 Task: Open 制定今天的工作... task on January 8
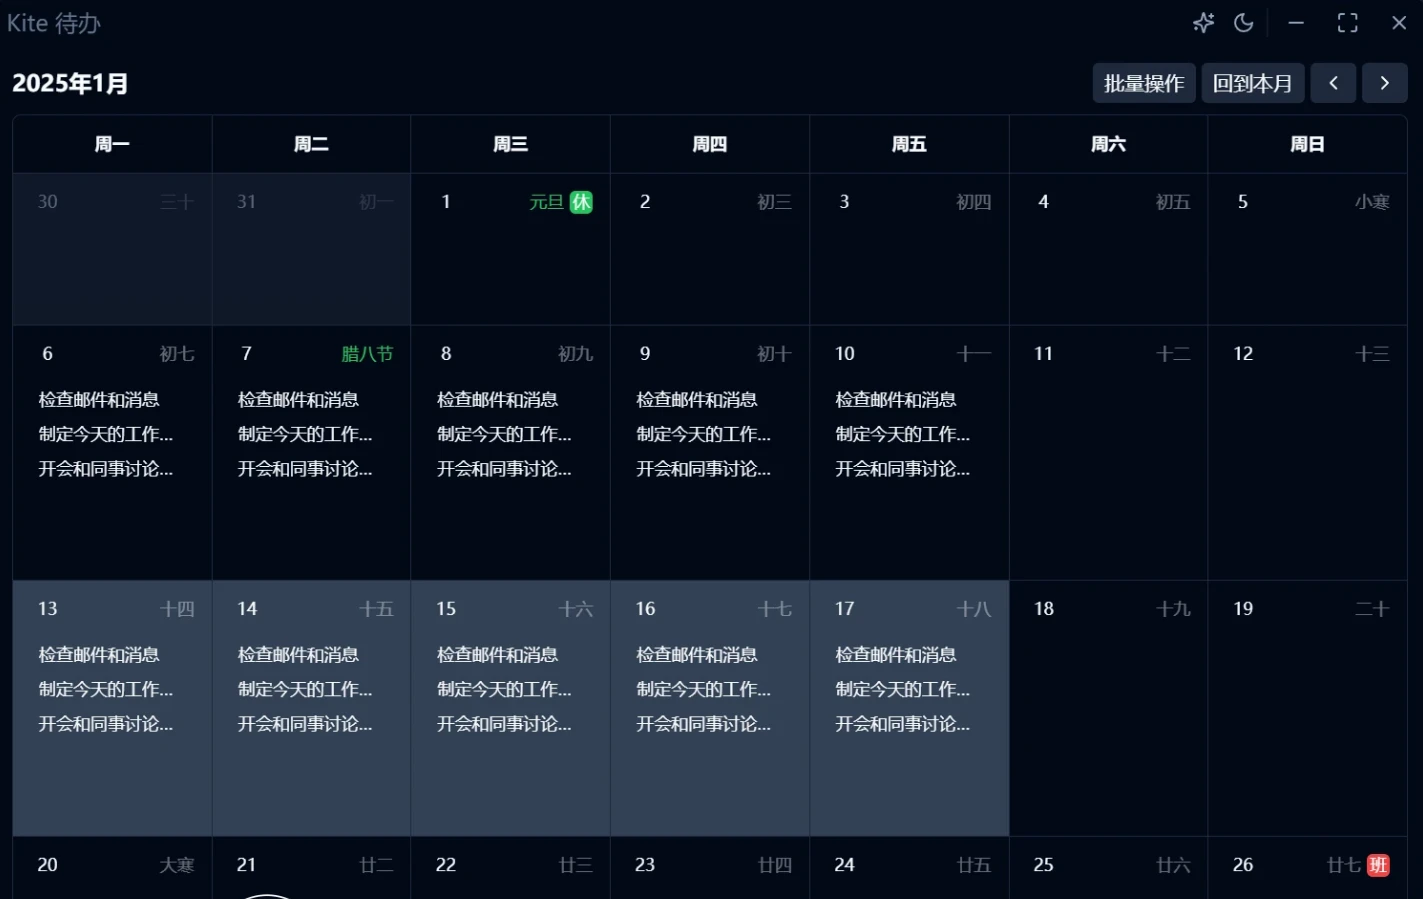(x=504, y=434)
